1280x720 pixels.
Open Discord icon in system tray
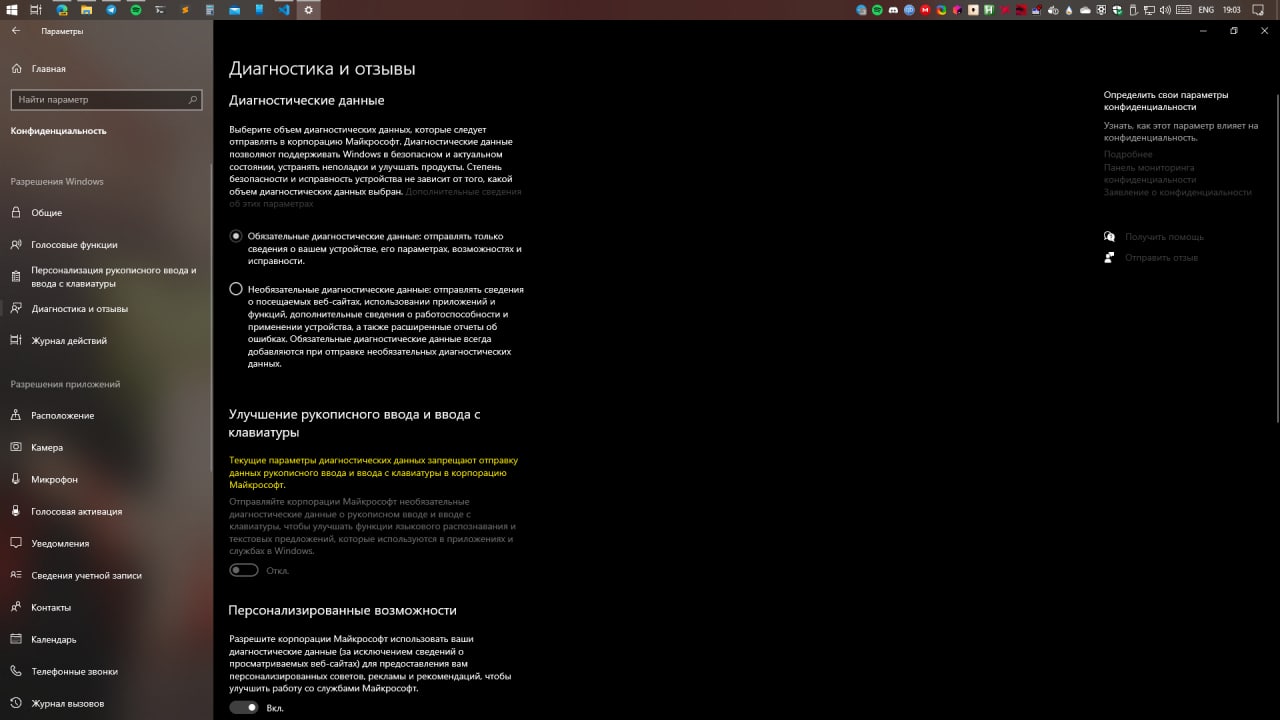coord(893,10)
